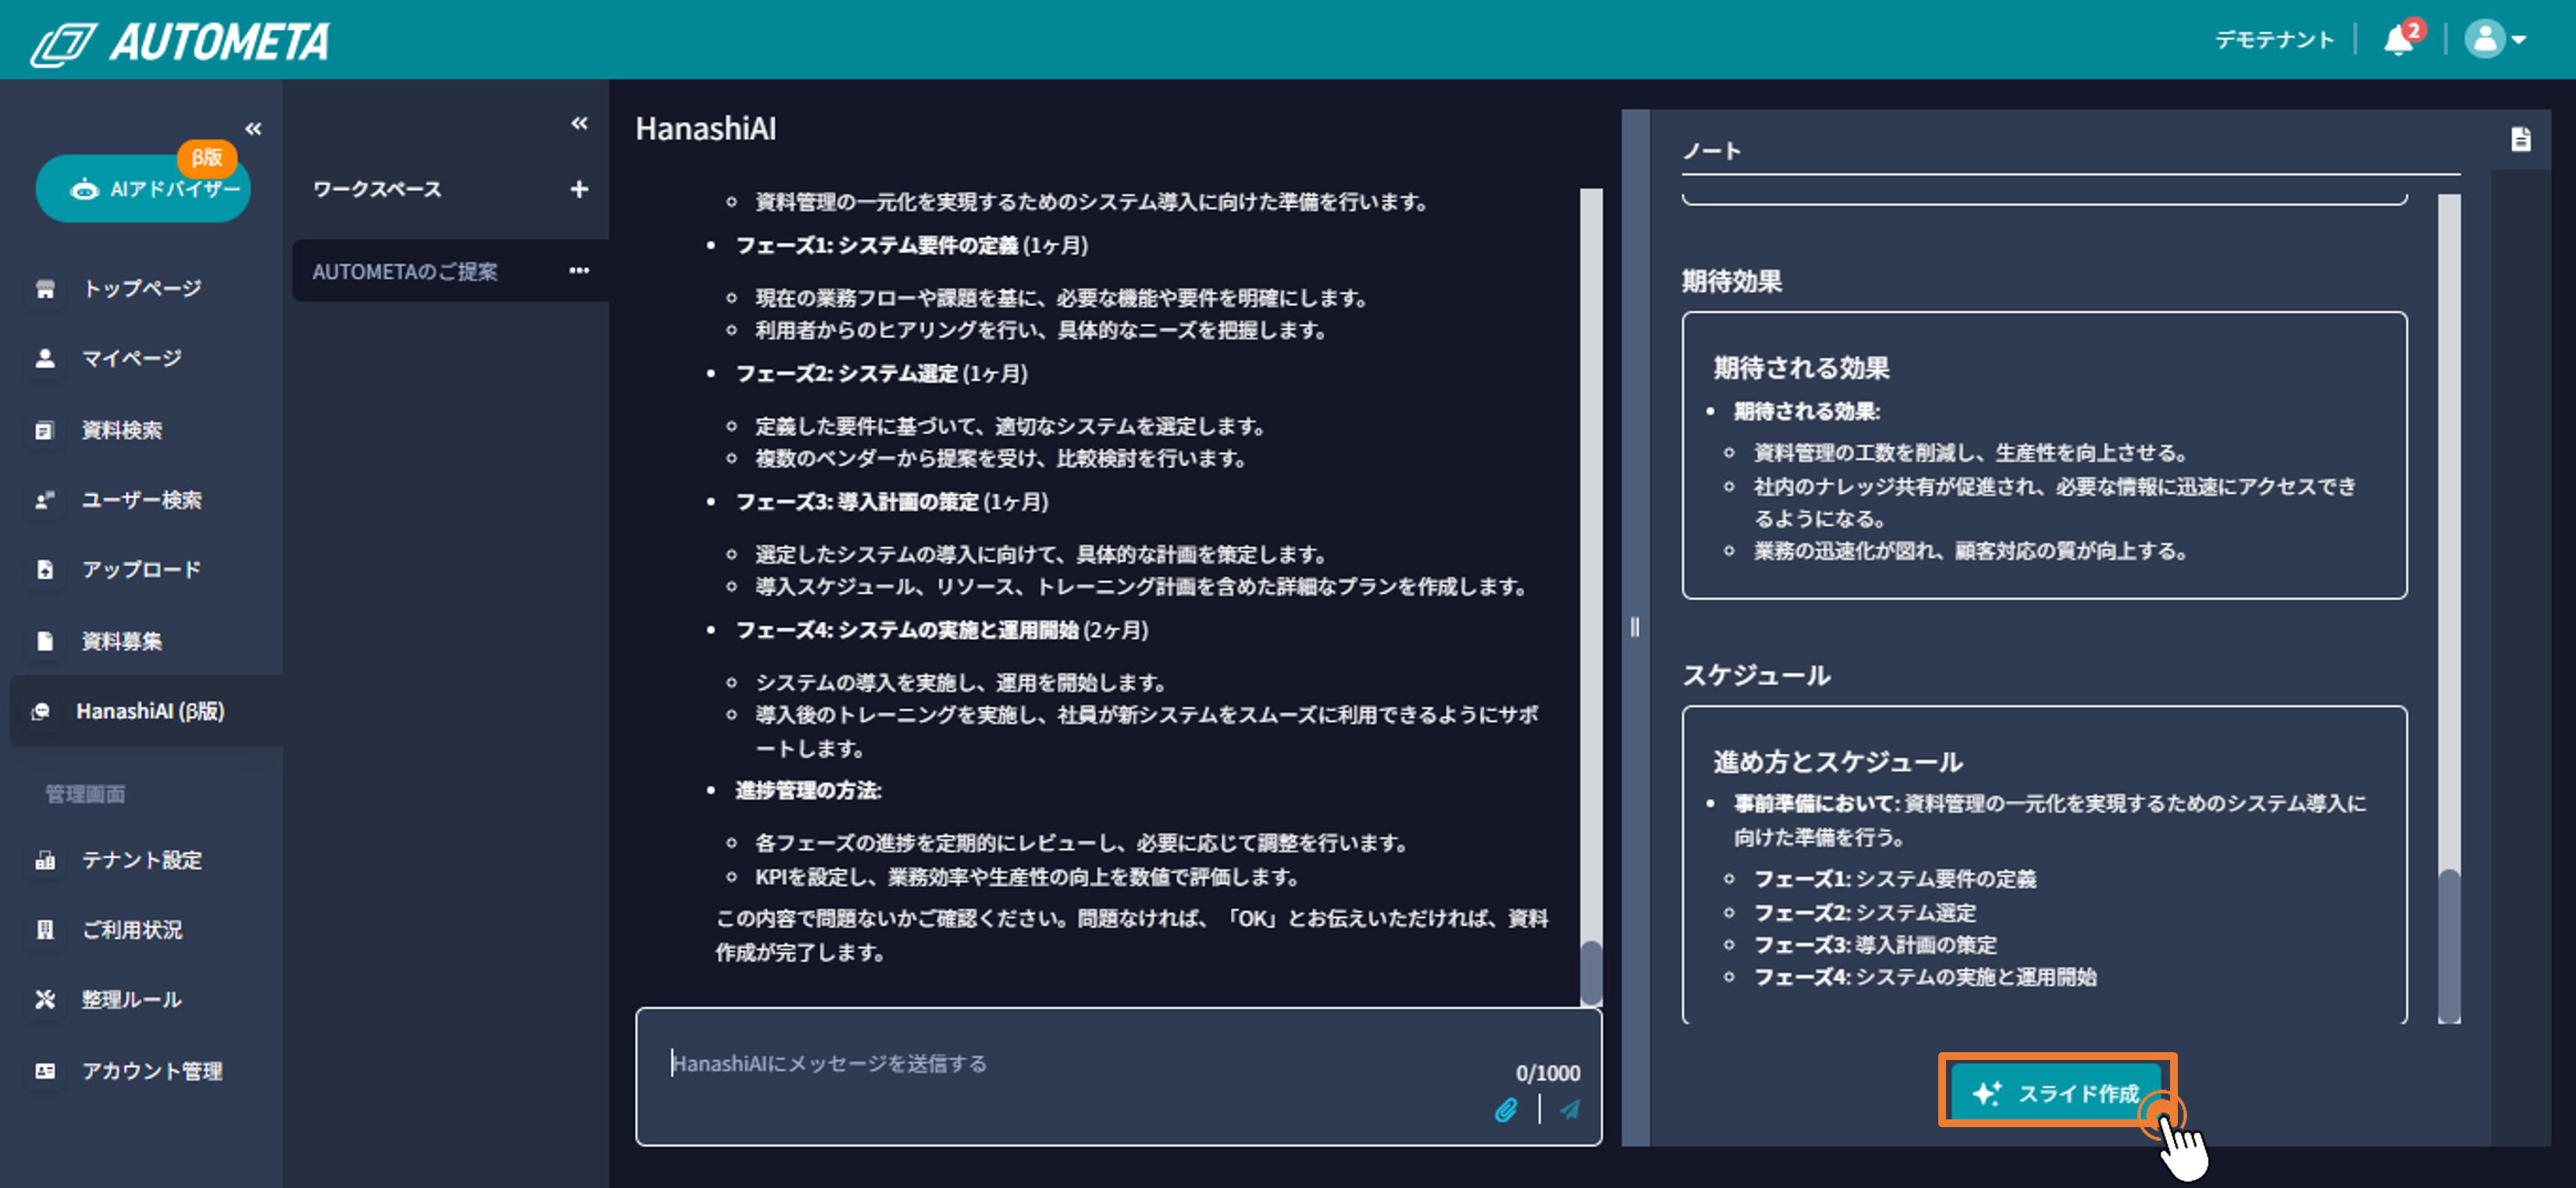Image resolution: width=2576 pixels, height=1188 pixels.
Task: Click the マイページ person icon
Action: tap(45, 358)
